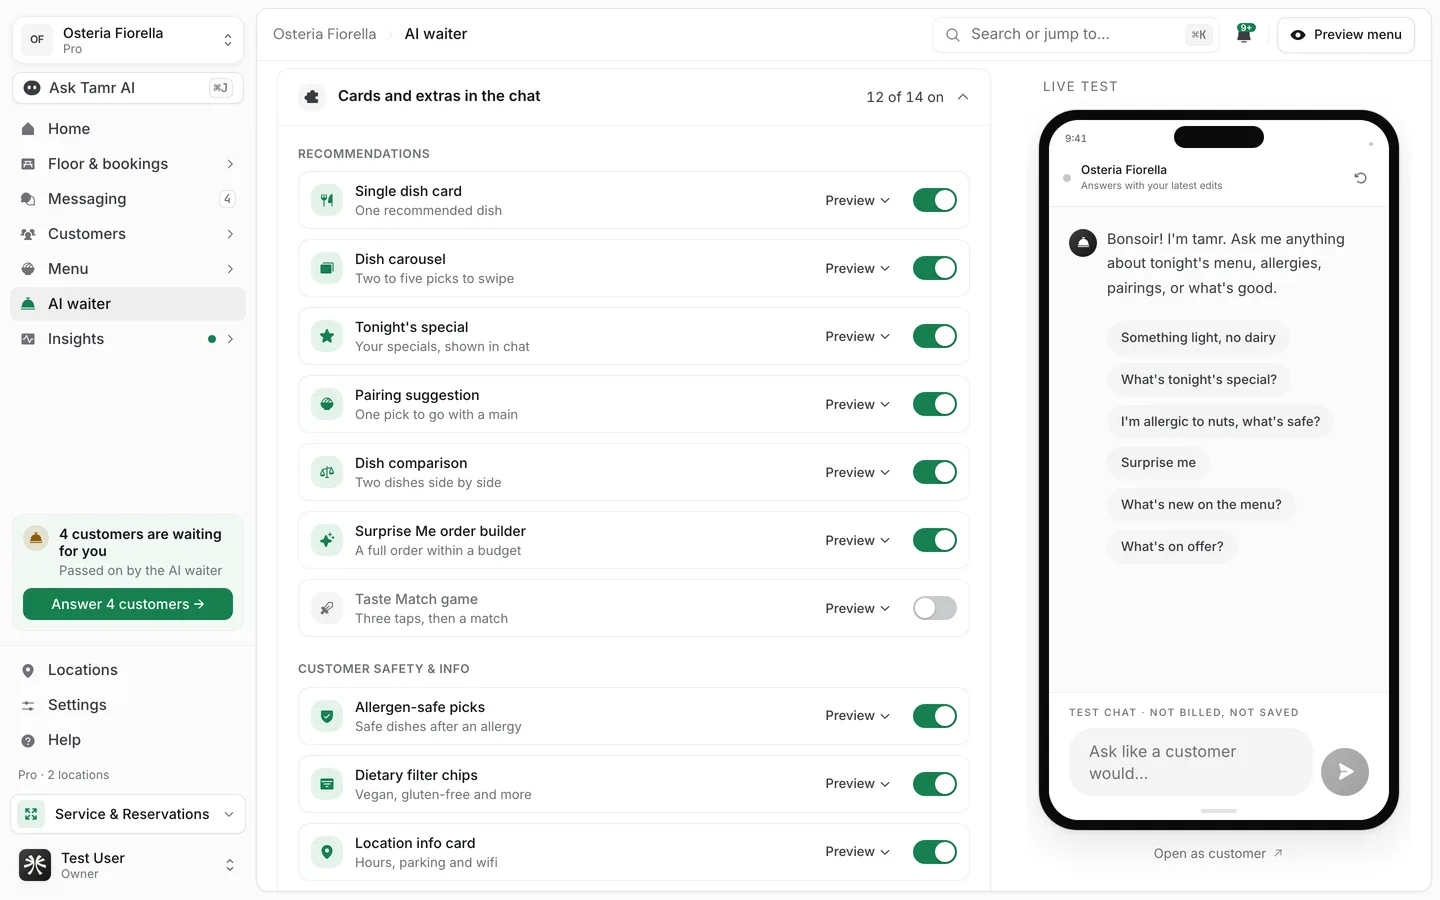Open the Service & Reservations dropdown
Screen dimensions: 1440x900
pyautogui.click(x=128, y=814)
